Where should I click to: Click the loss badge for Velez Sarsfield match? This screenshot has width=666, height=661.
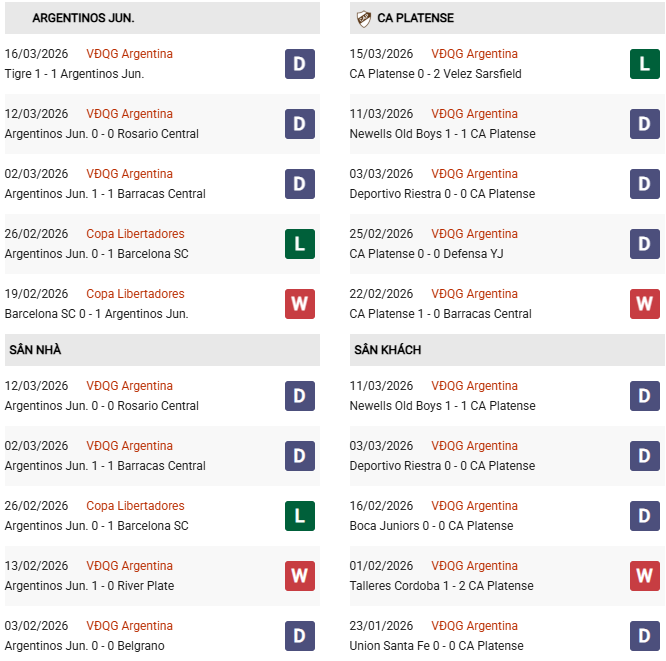[645, 64]
